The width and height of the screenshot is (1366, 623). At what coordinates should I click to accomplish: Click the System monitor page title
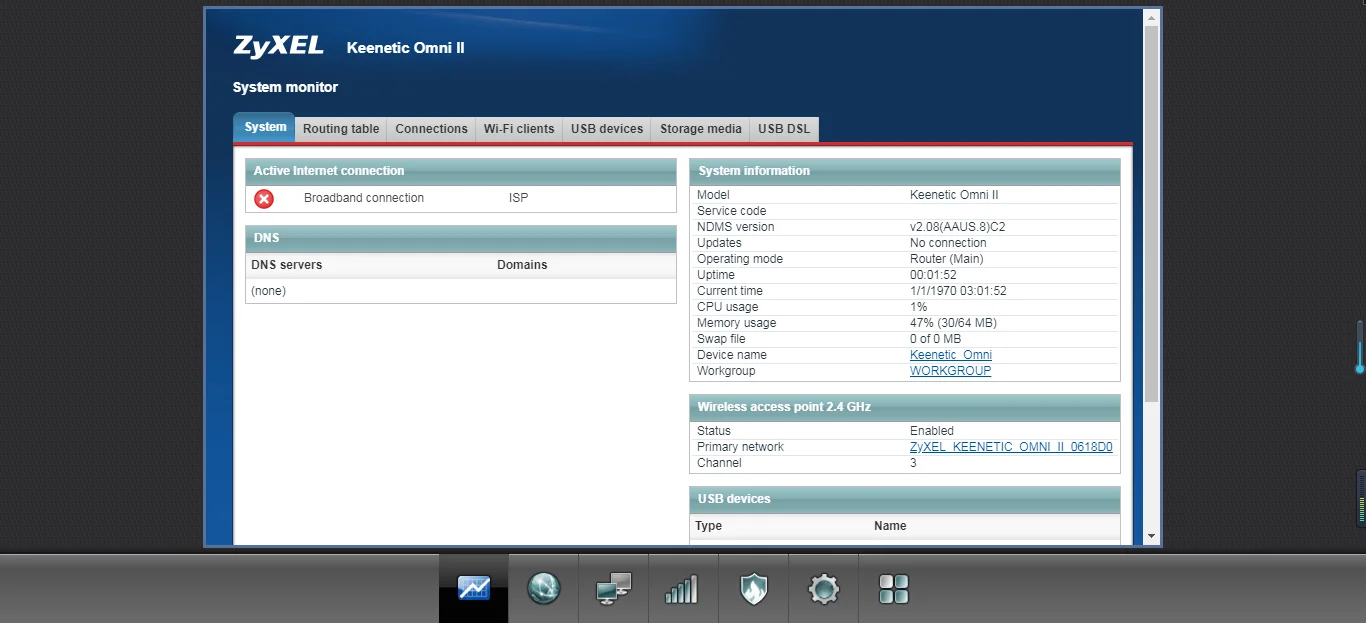click(286, 87)
